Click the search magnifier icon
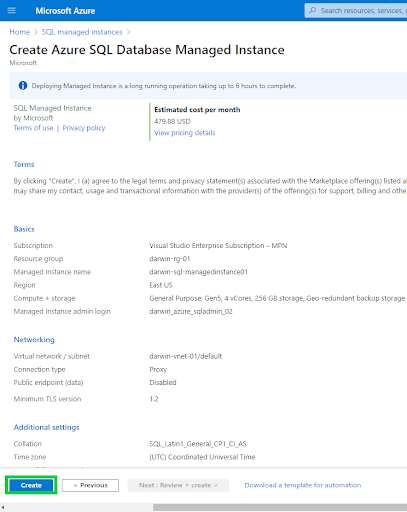 312,11
